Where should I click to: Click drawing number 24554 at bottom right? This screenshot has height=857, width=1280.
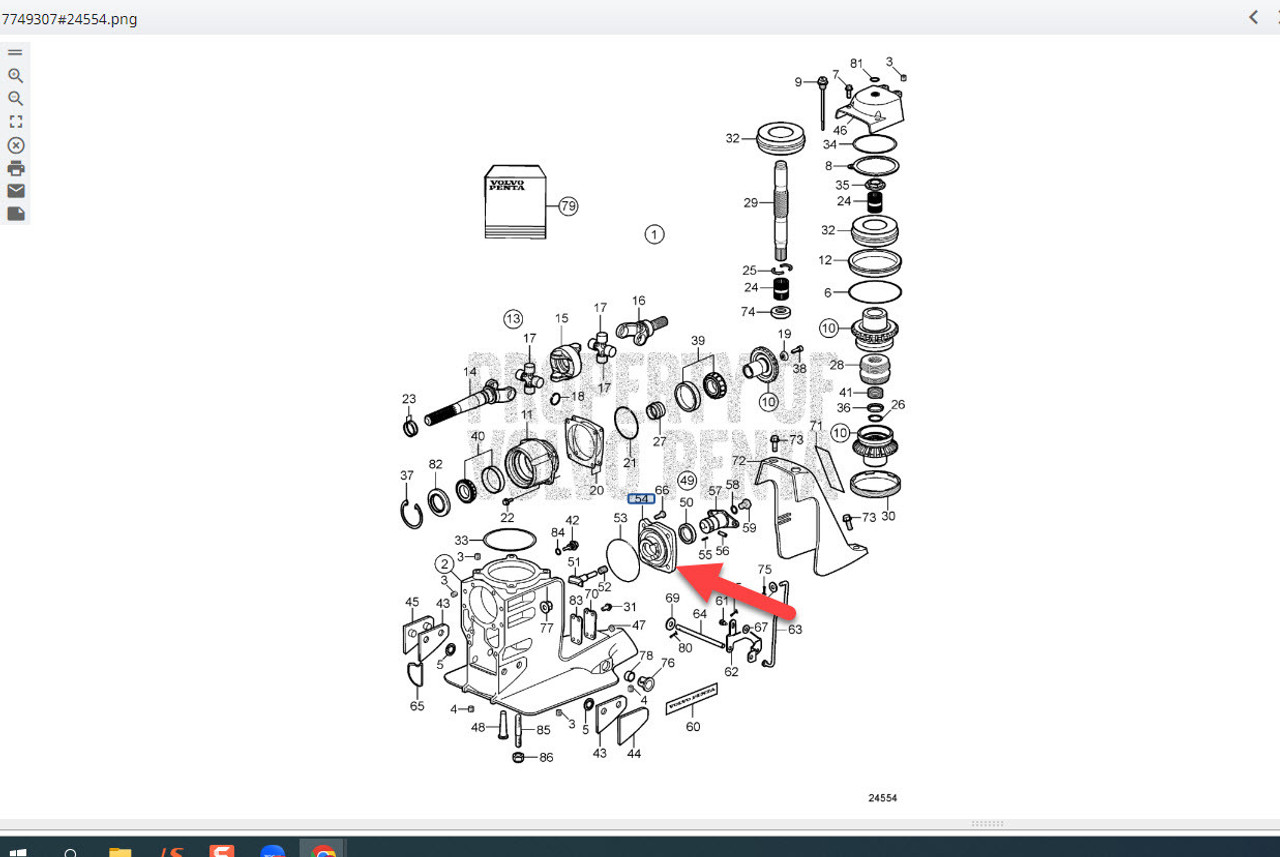click(882, 798)
